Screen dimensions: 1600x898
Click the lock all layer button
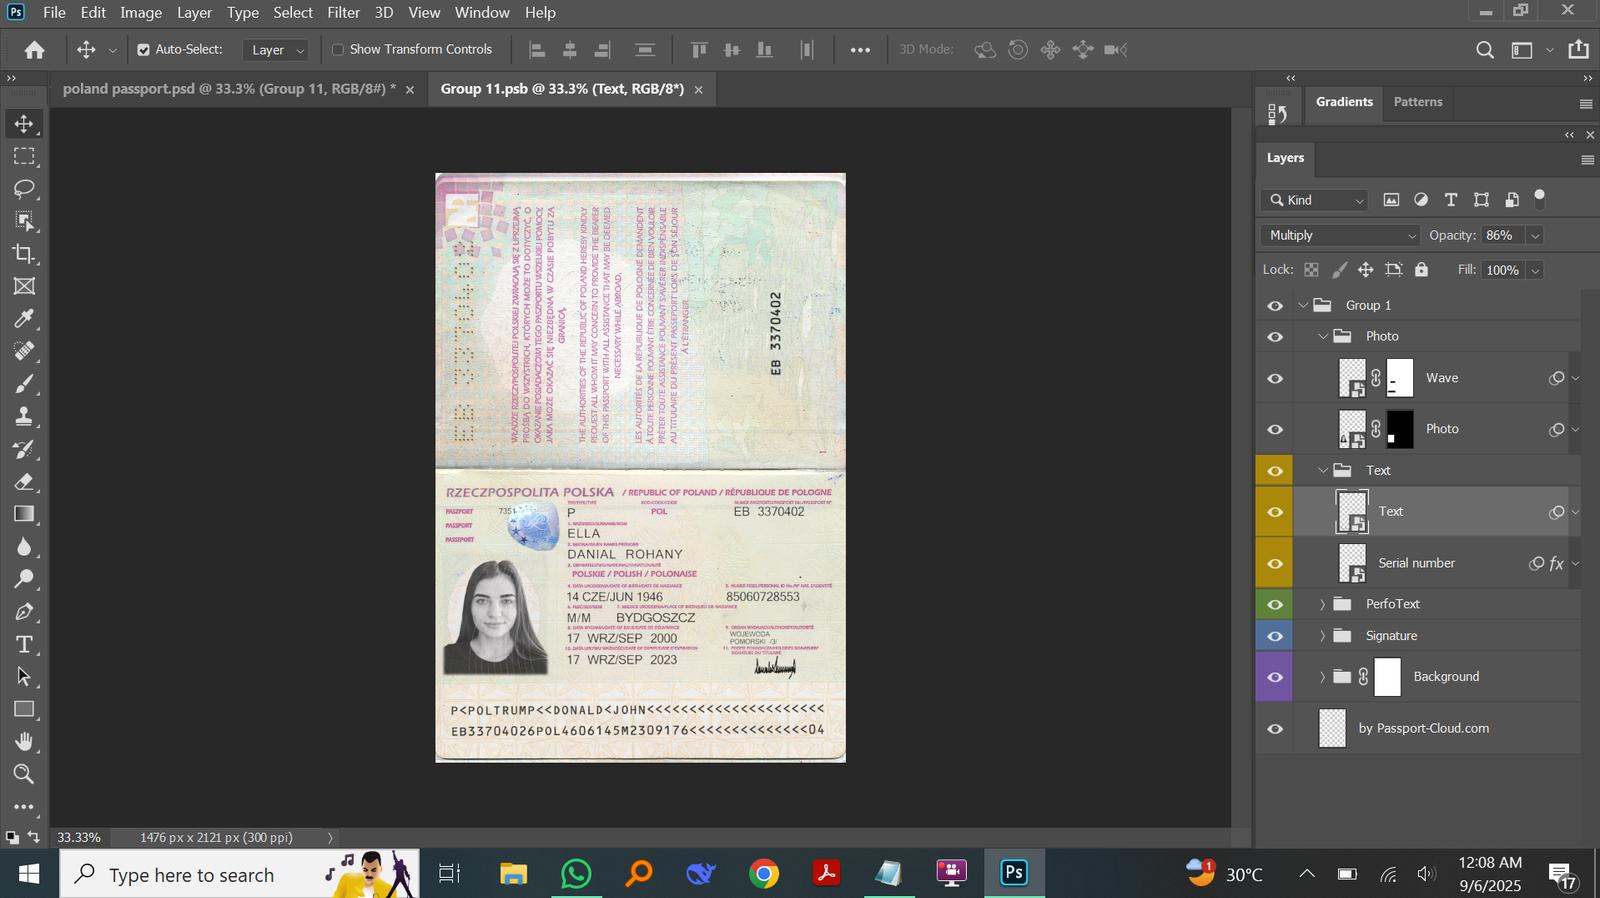coord(1421,270)
